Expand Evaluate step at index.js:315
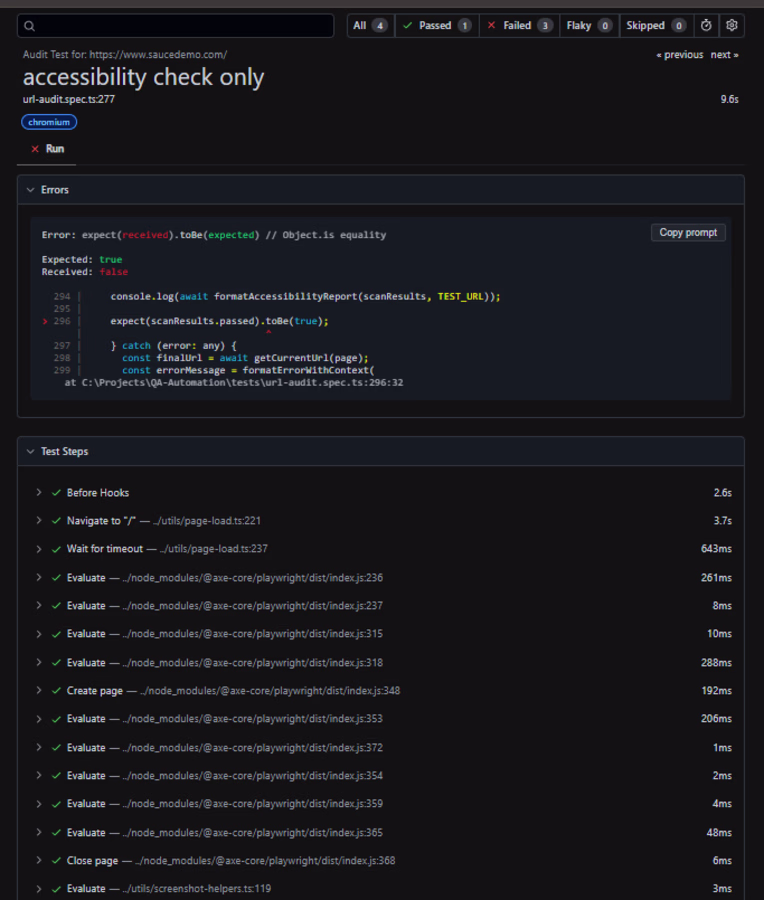 click(38, 634)
